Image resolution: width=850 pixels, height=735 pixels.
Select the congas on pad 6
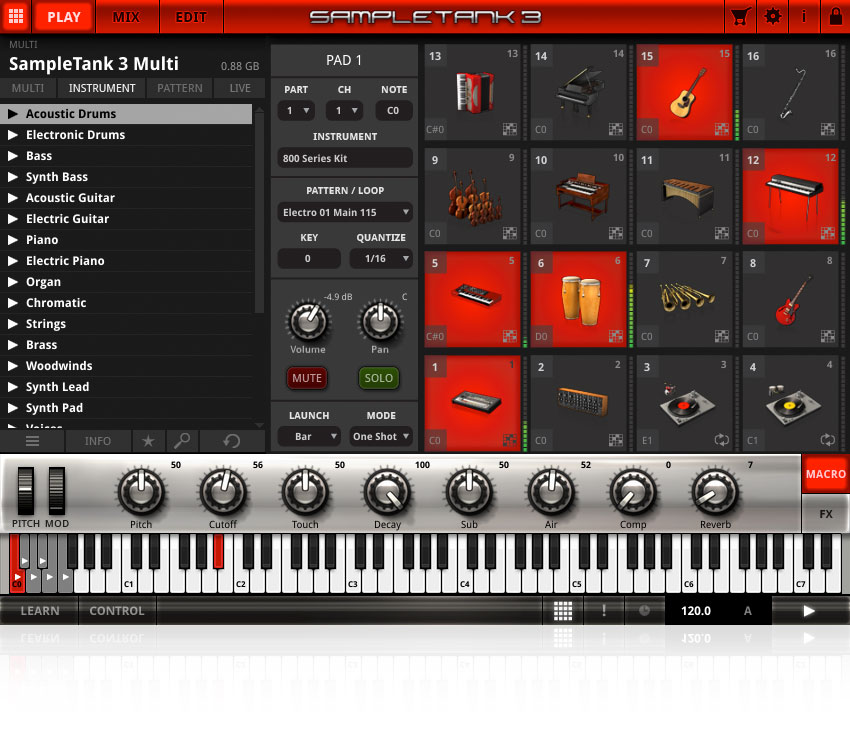click(x=576, y=299)
